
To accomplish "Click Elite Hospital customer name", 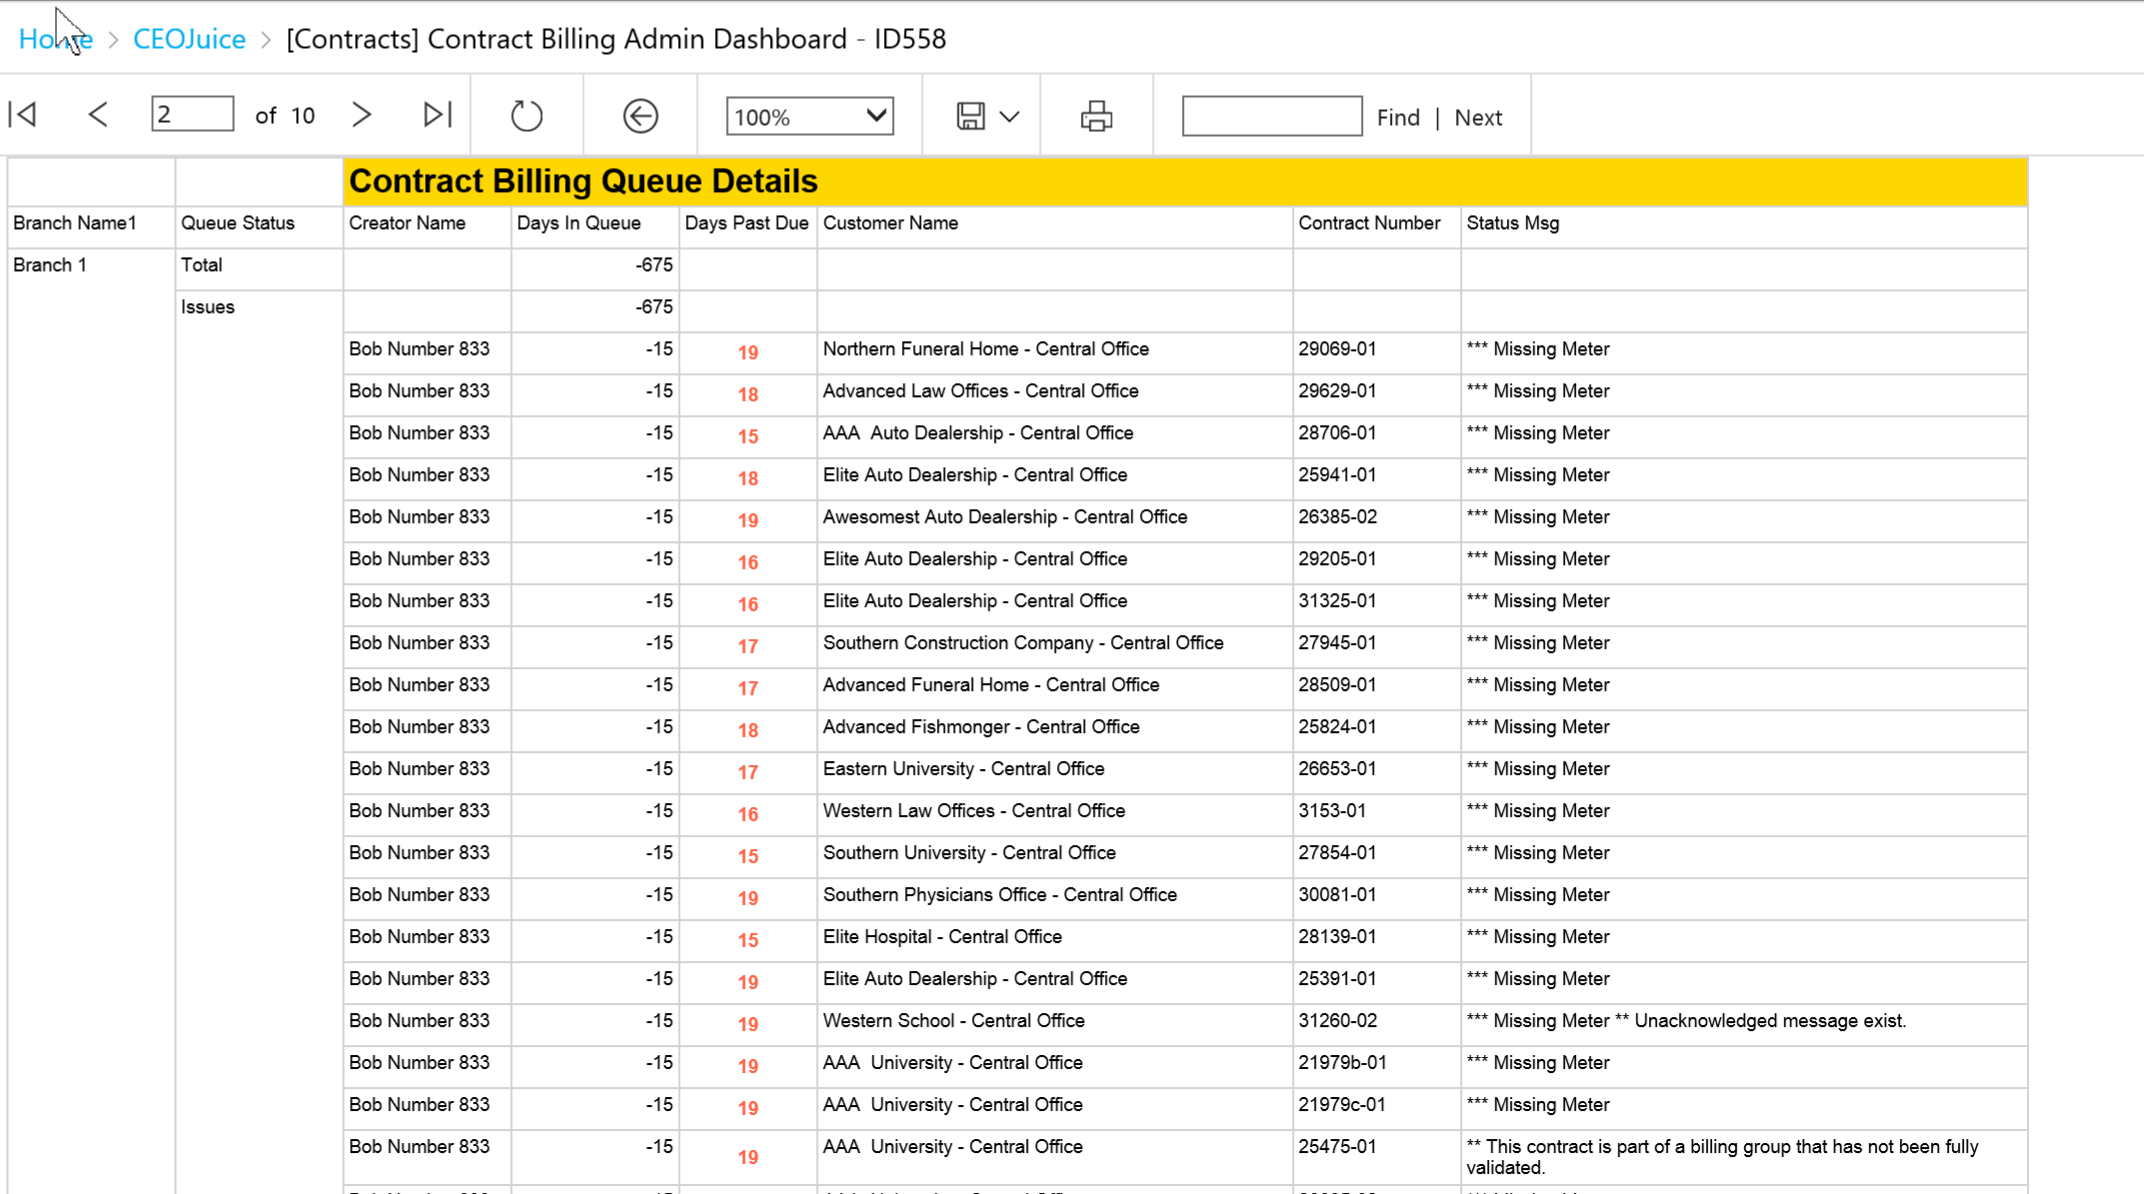I will 942,937.
